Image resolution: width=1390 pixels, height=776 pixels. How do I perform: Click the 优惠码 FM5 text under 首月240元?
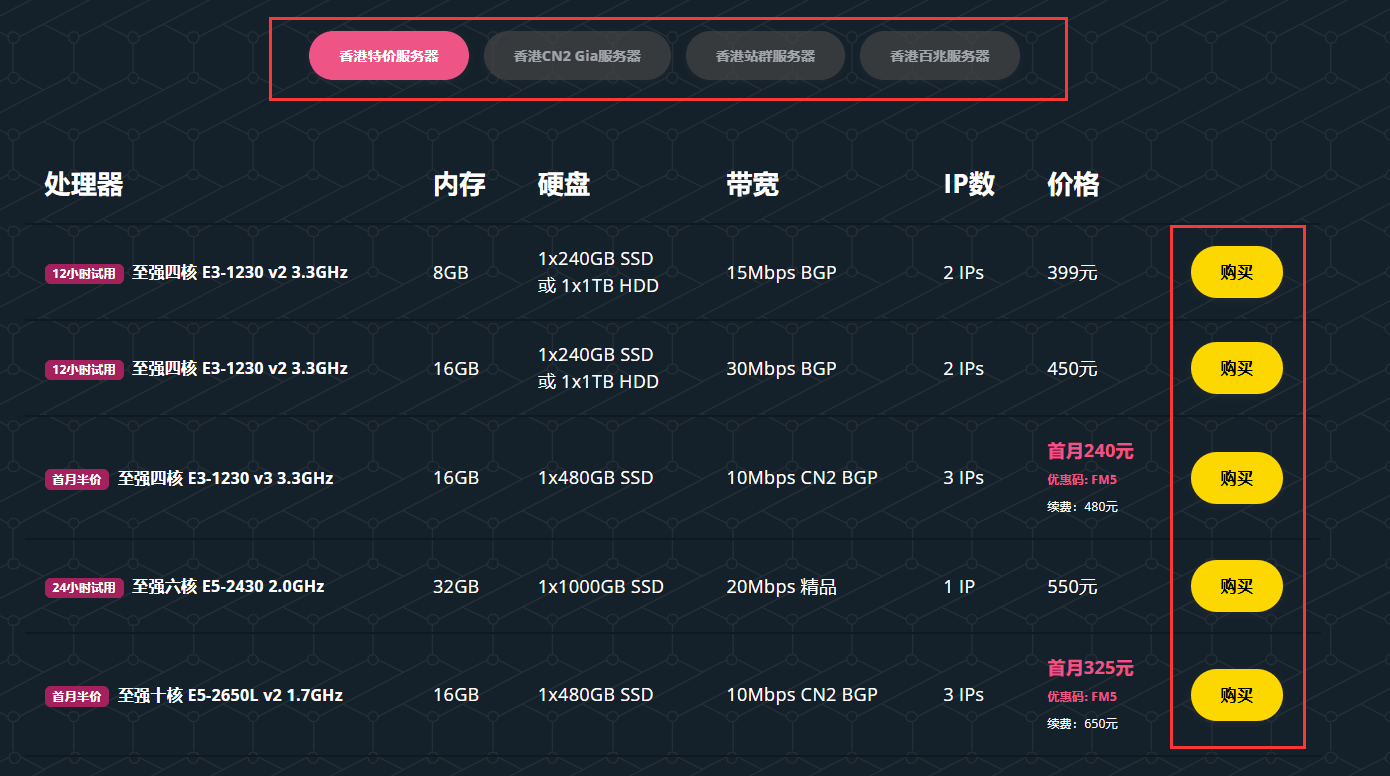[1082, 480]
